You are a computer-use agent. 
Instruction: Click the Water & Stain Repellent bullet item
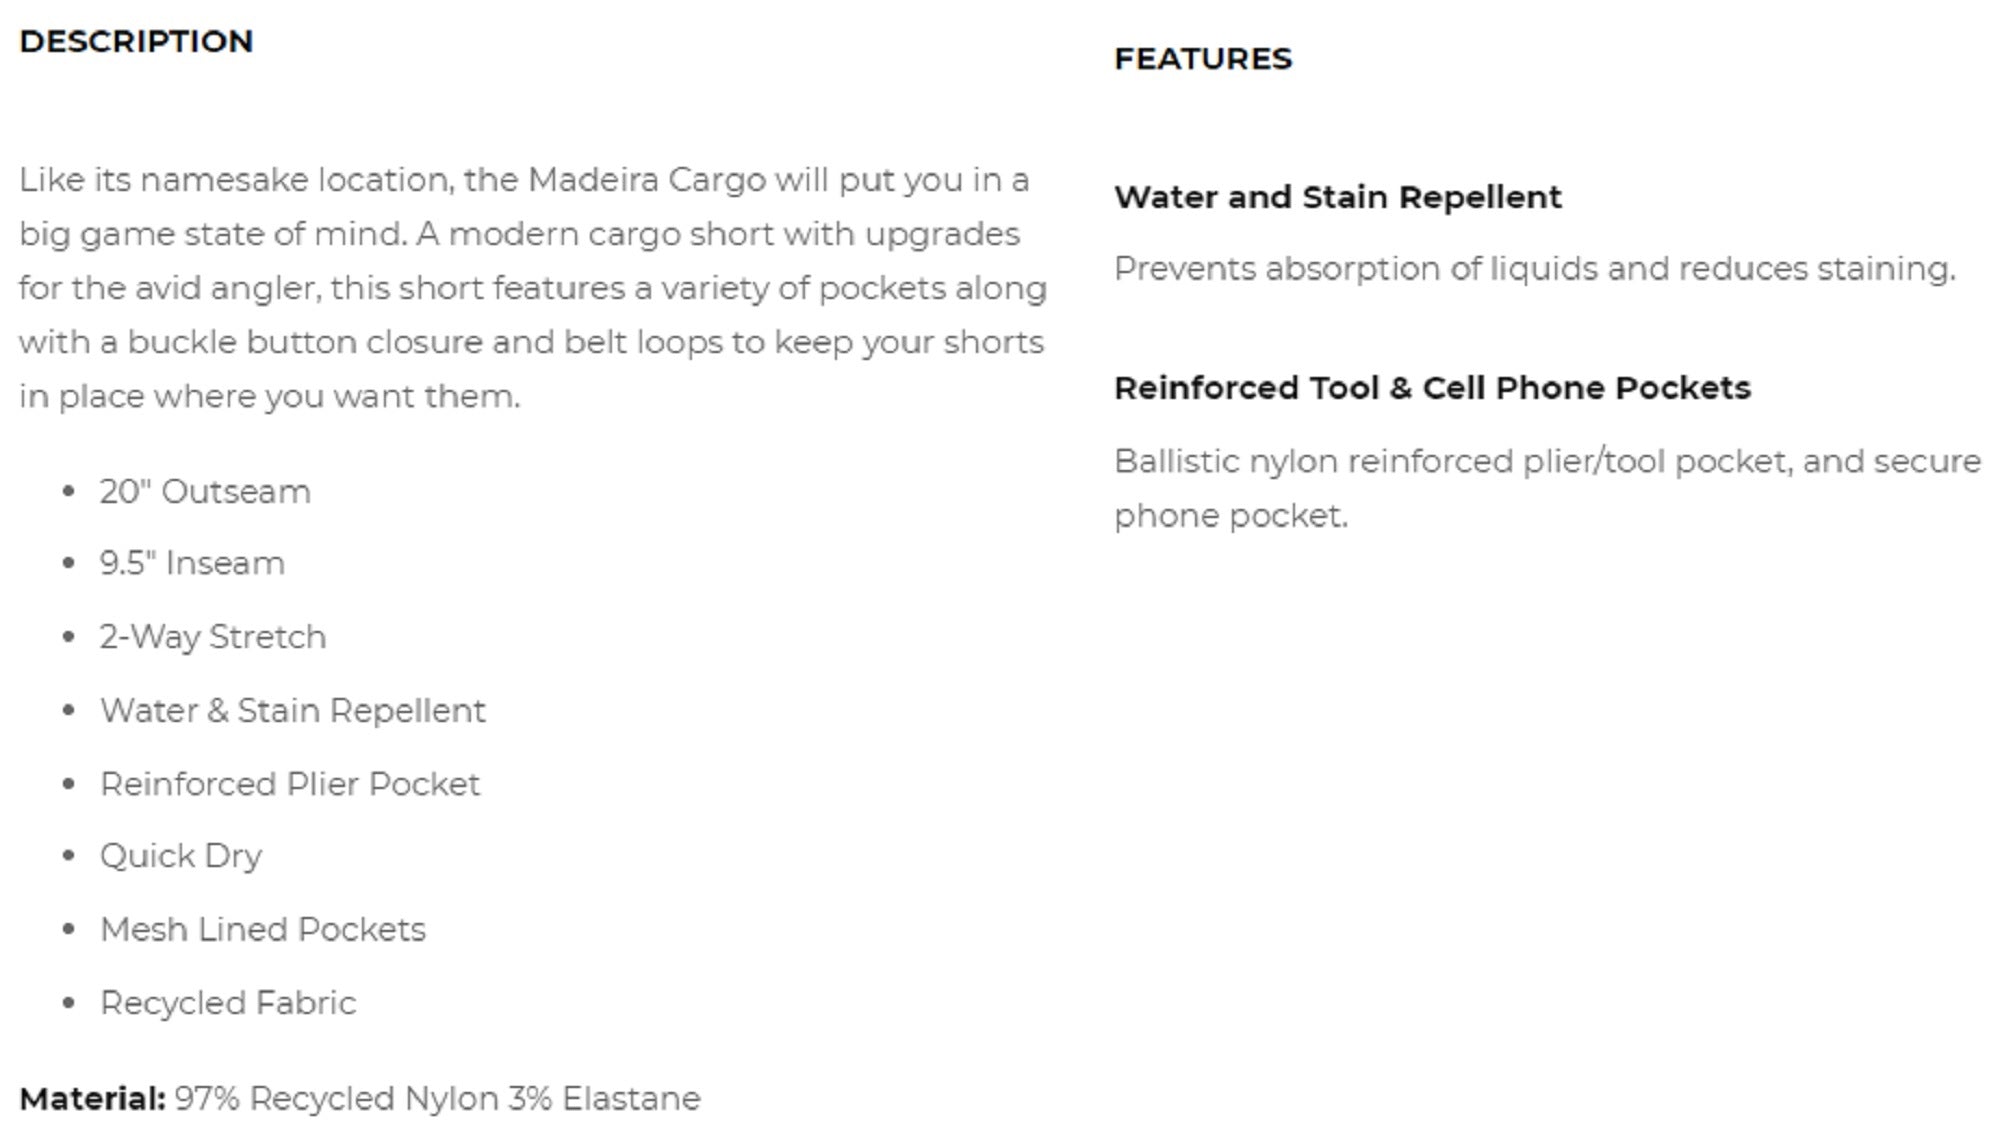293,711
